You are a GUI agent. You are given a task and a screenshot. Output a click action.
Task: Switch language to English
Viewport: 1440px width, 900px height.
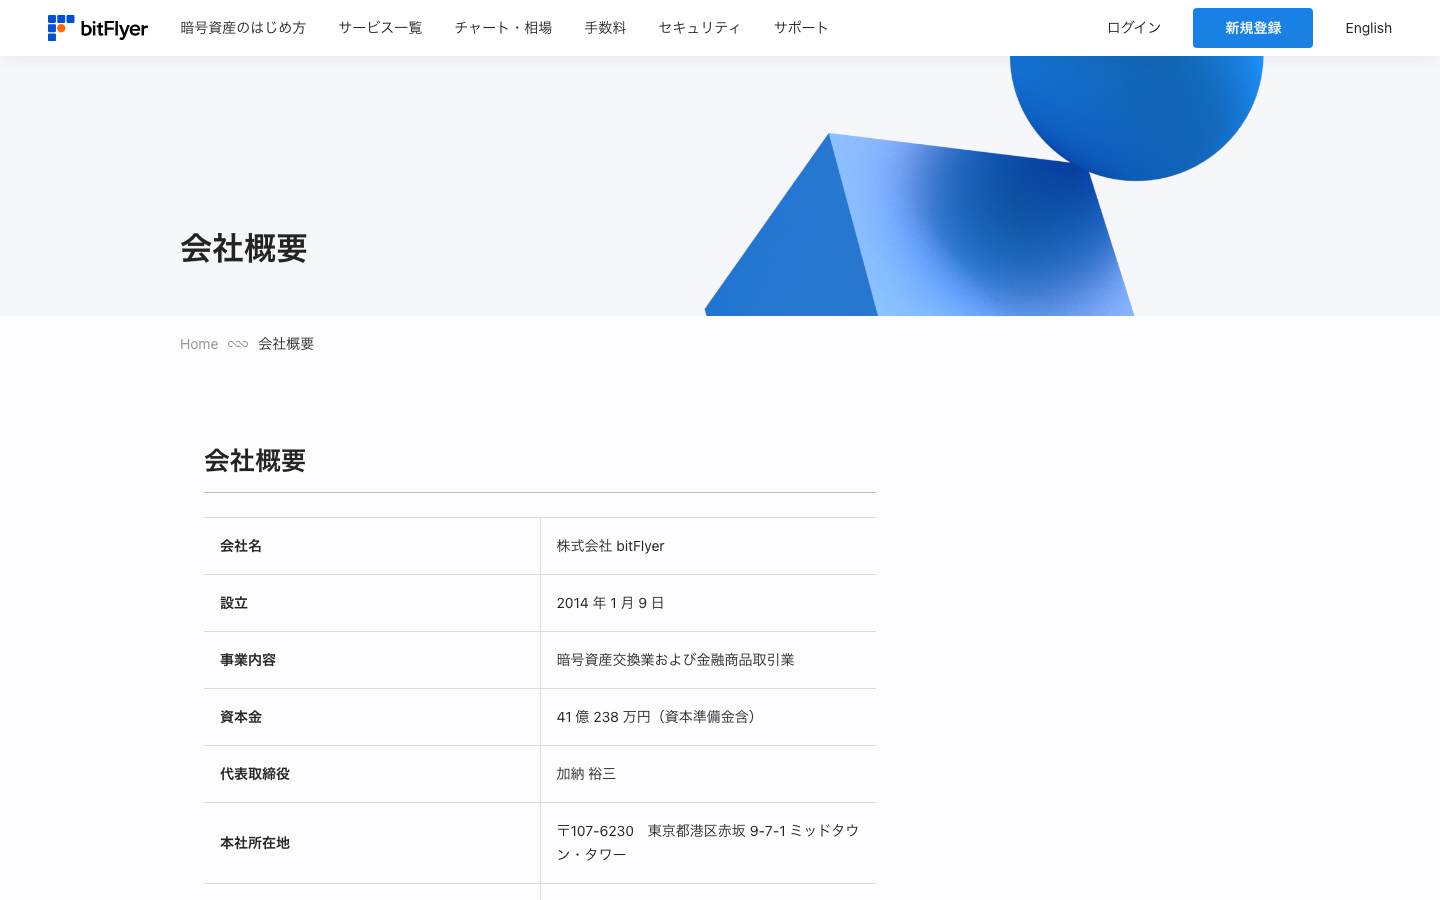click(1368, 28)
